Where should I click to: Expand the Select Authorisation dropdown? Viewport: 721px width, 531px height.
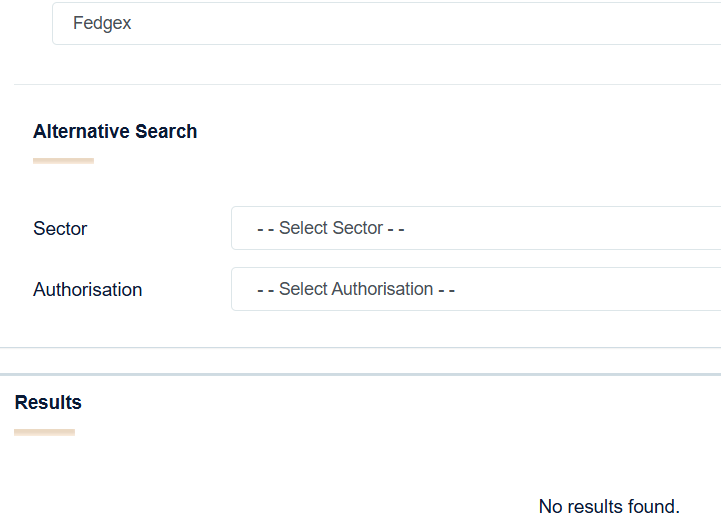tap(476, 289)
